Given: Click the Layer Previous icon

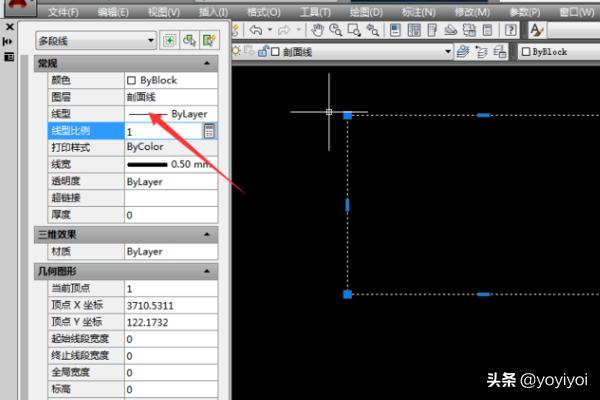Looking at the screenshot, I should click(x=481, y=52).
